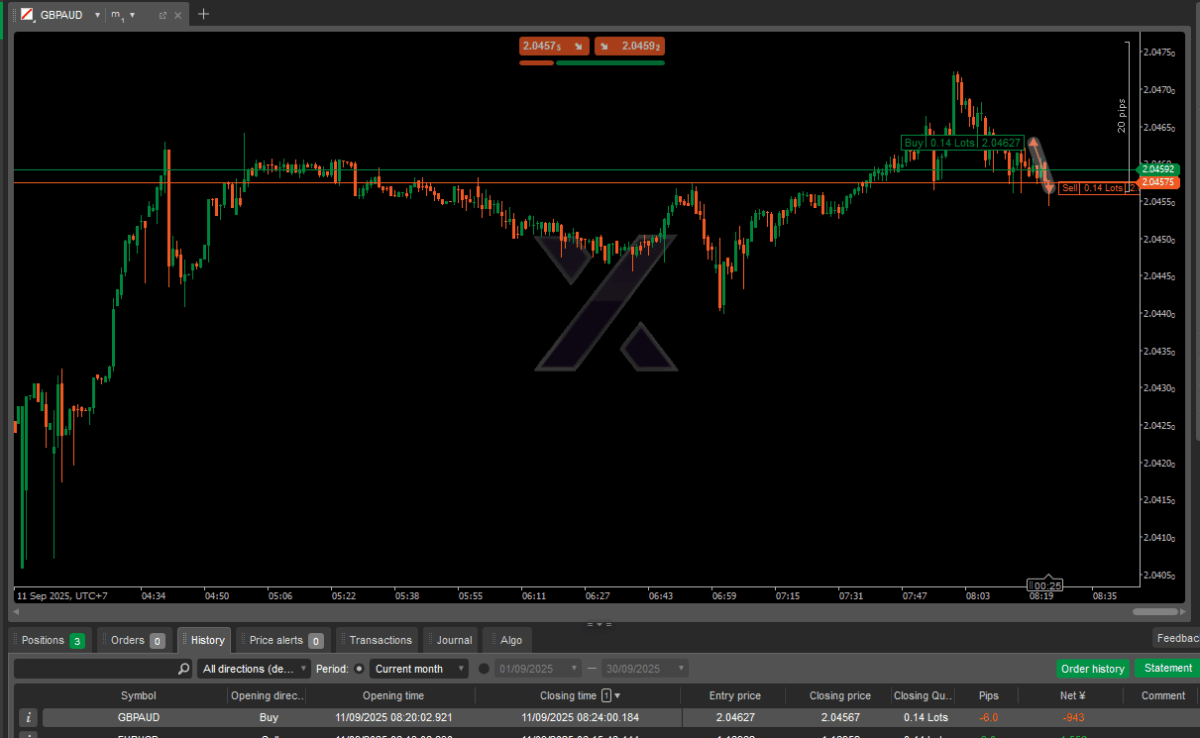Viewport: 1200px width, 738px height.
Task: Select the Period preset radio button
Action: tap(359, 669)
